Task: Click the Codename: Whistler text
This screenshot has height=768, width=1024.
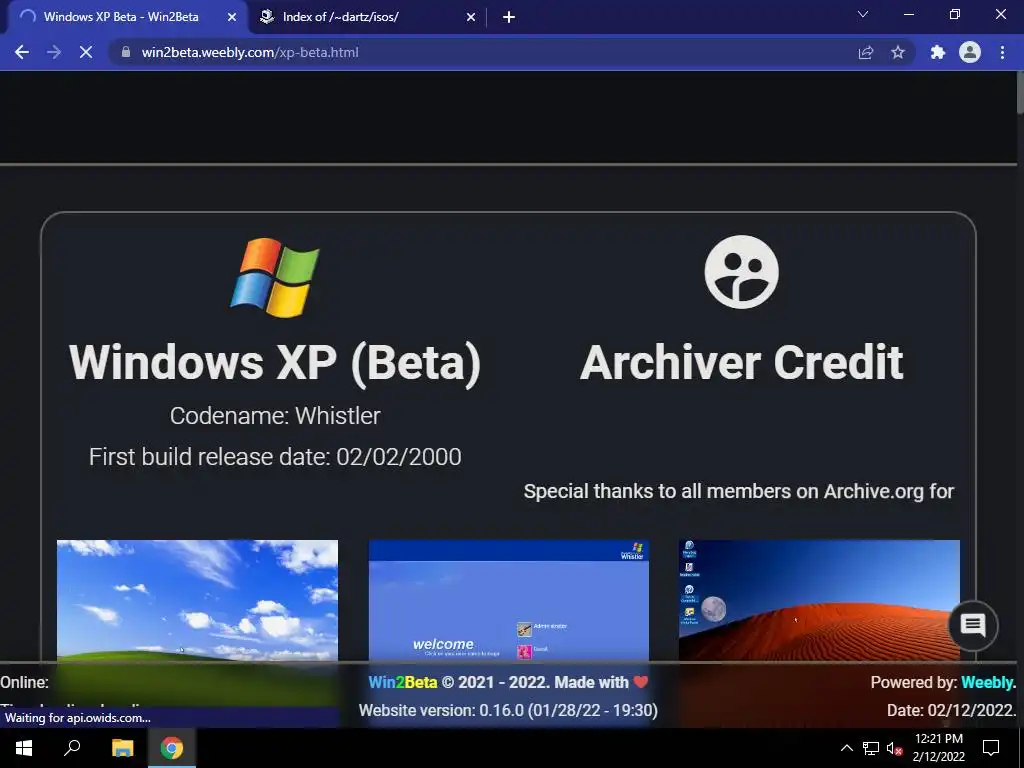Action: point(275,416)
